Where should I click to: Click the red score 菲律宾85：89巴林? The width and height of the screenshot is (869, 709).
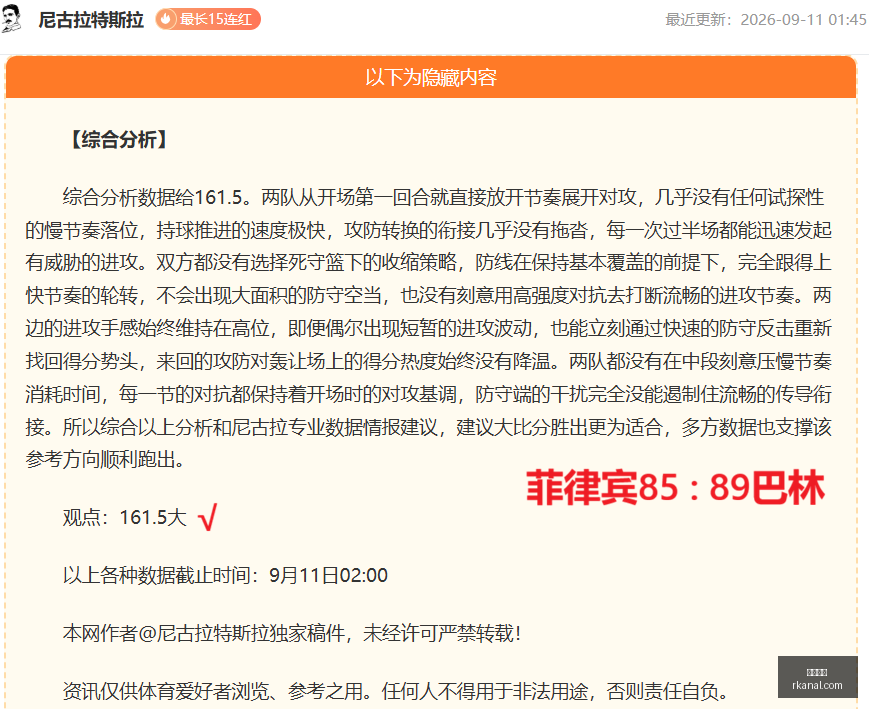click(676, 488)
